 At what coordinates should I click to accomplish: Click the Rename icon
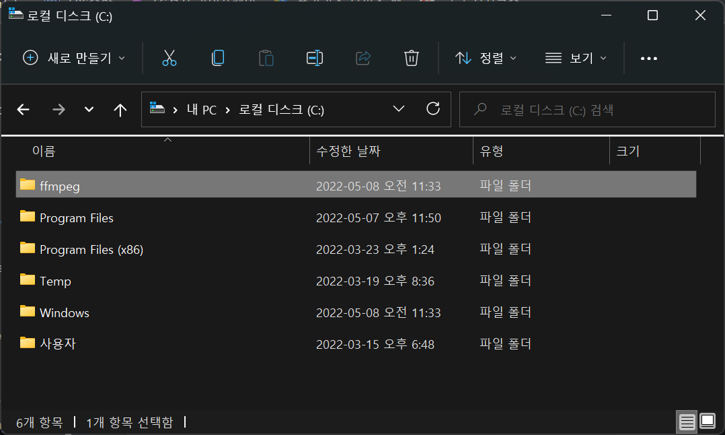click(314, 58)
